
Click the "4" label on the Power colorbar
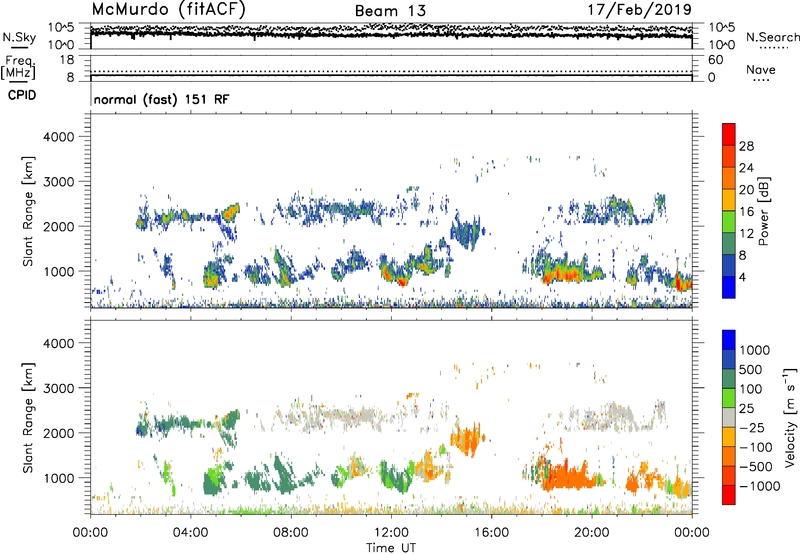[742, 277]
